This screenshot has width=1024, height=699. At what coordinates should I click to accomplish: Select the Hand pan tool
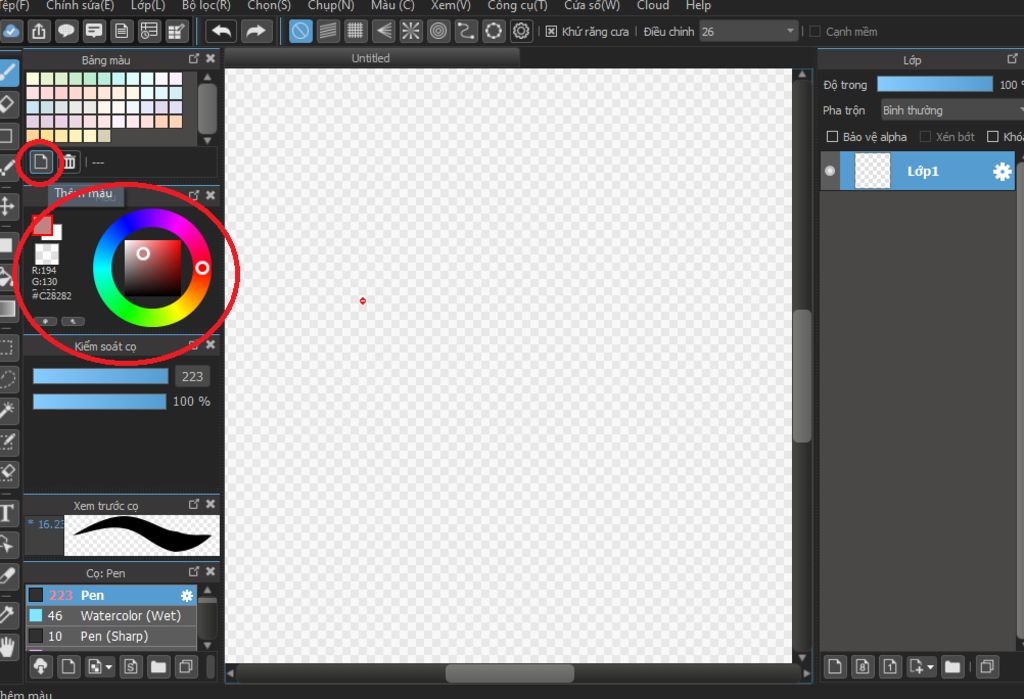point(7,647)
